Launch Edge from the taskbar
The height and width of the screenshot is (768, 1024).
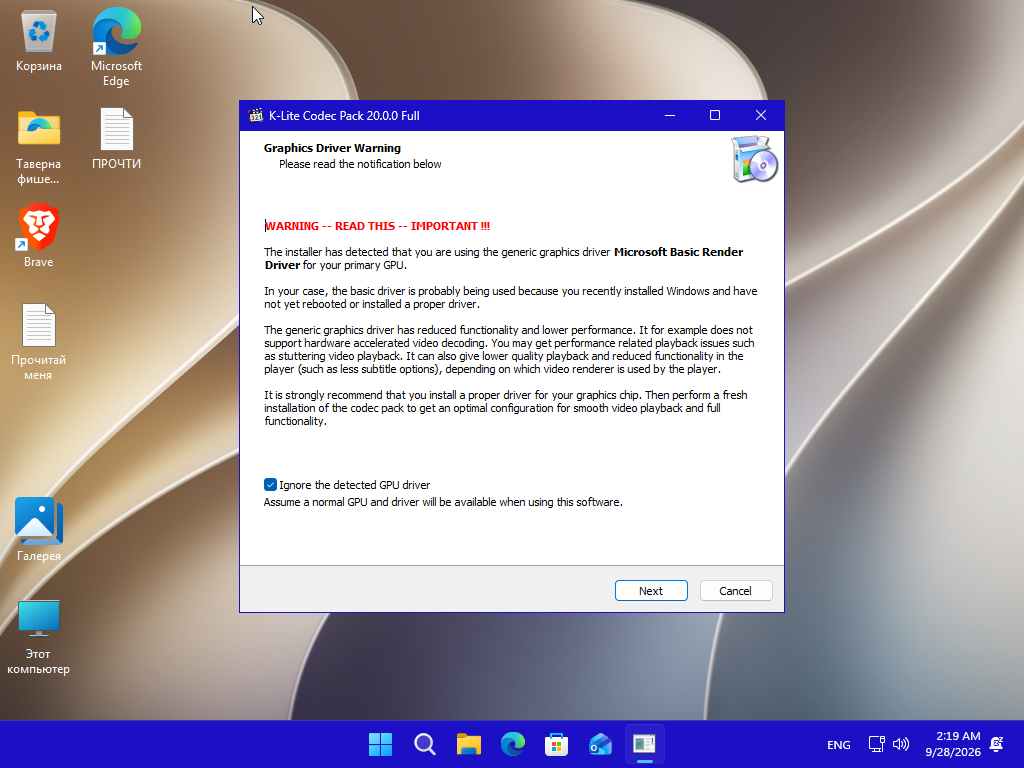pyautogui.click(x=513, y=744)
